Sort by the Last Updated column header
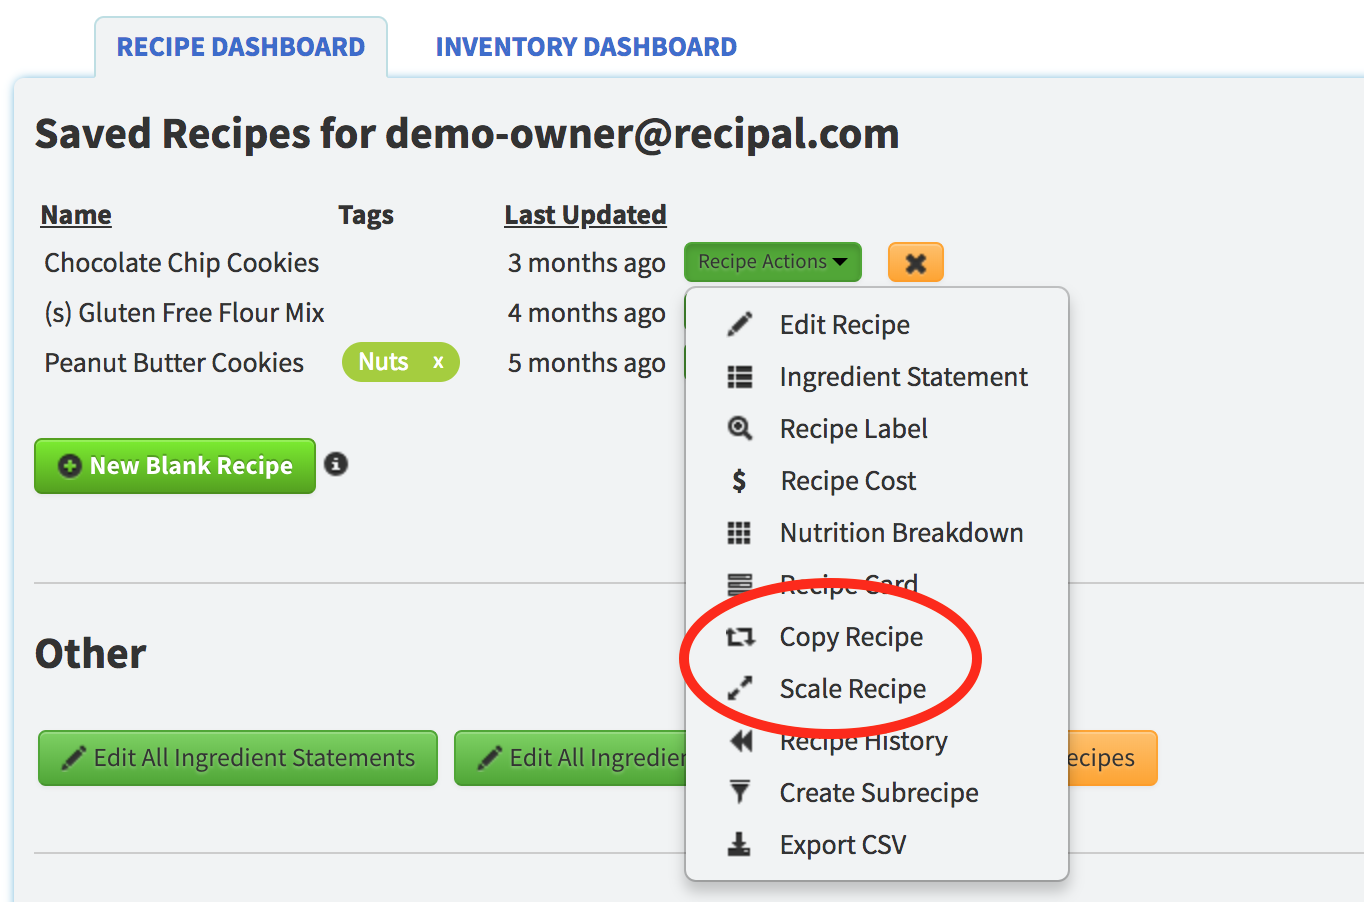The image size is (1364, 902). [x=585, y=215]
